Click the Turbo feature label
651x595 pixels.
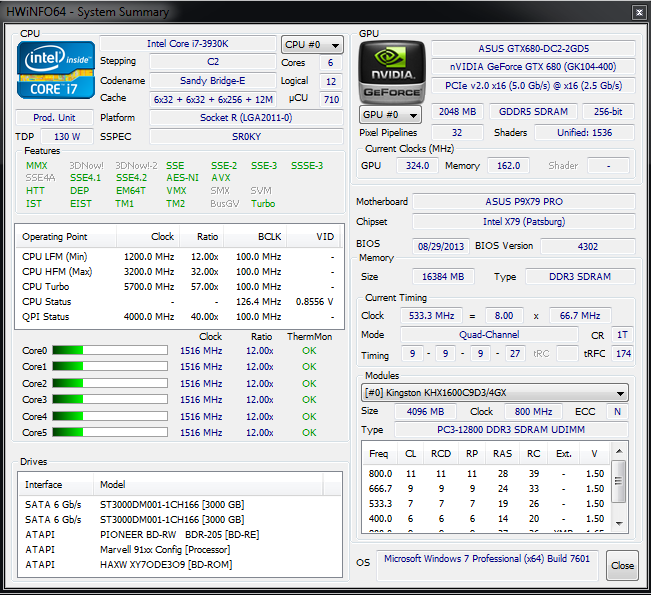[263, 203]
